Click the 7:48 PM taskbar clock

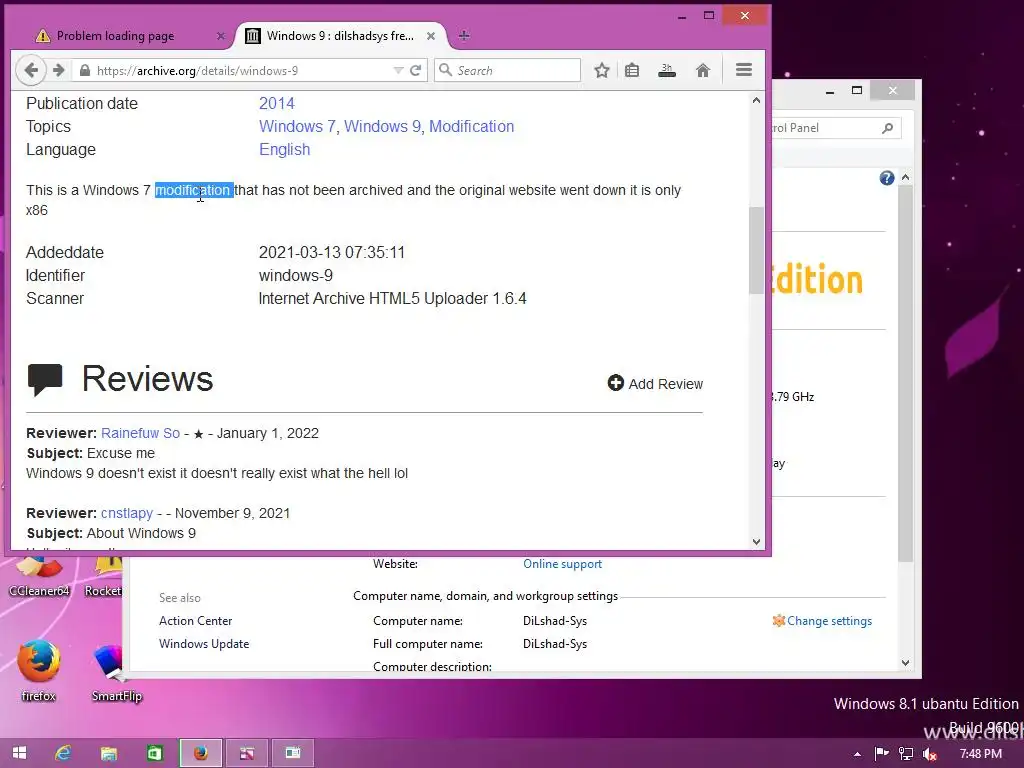980,754
